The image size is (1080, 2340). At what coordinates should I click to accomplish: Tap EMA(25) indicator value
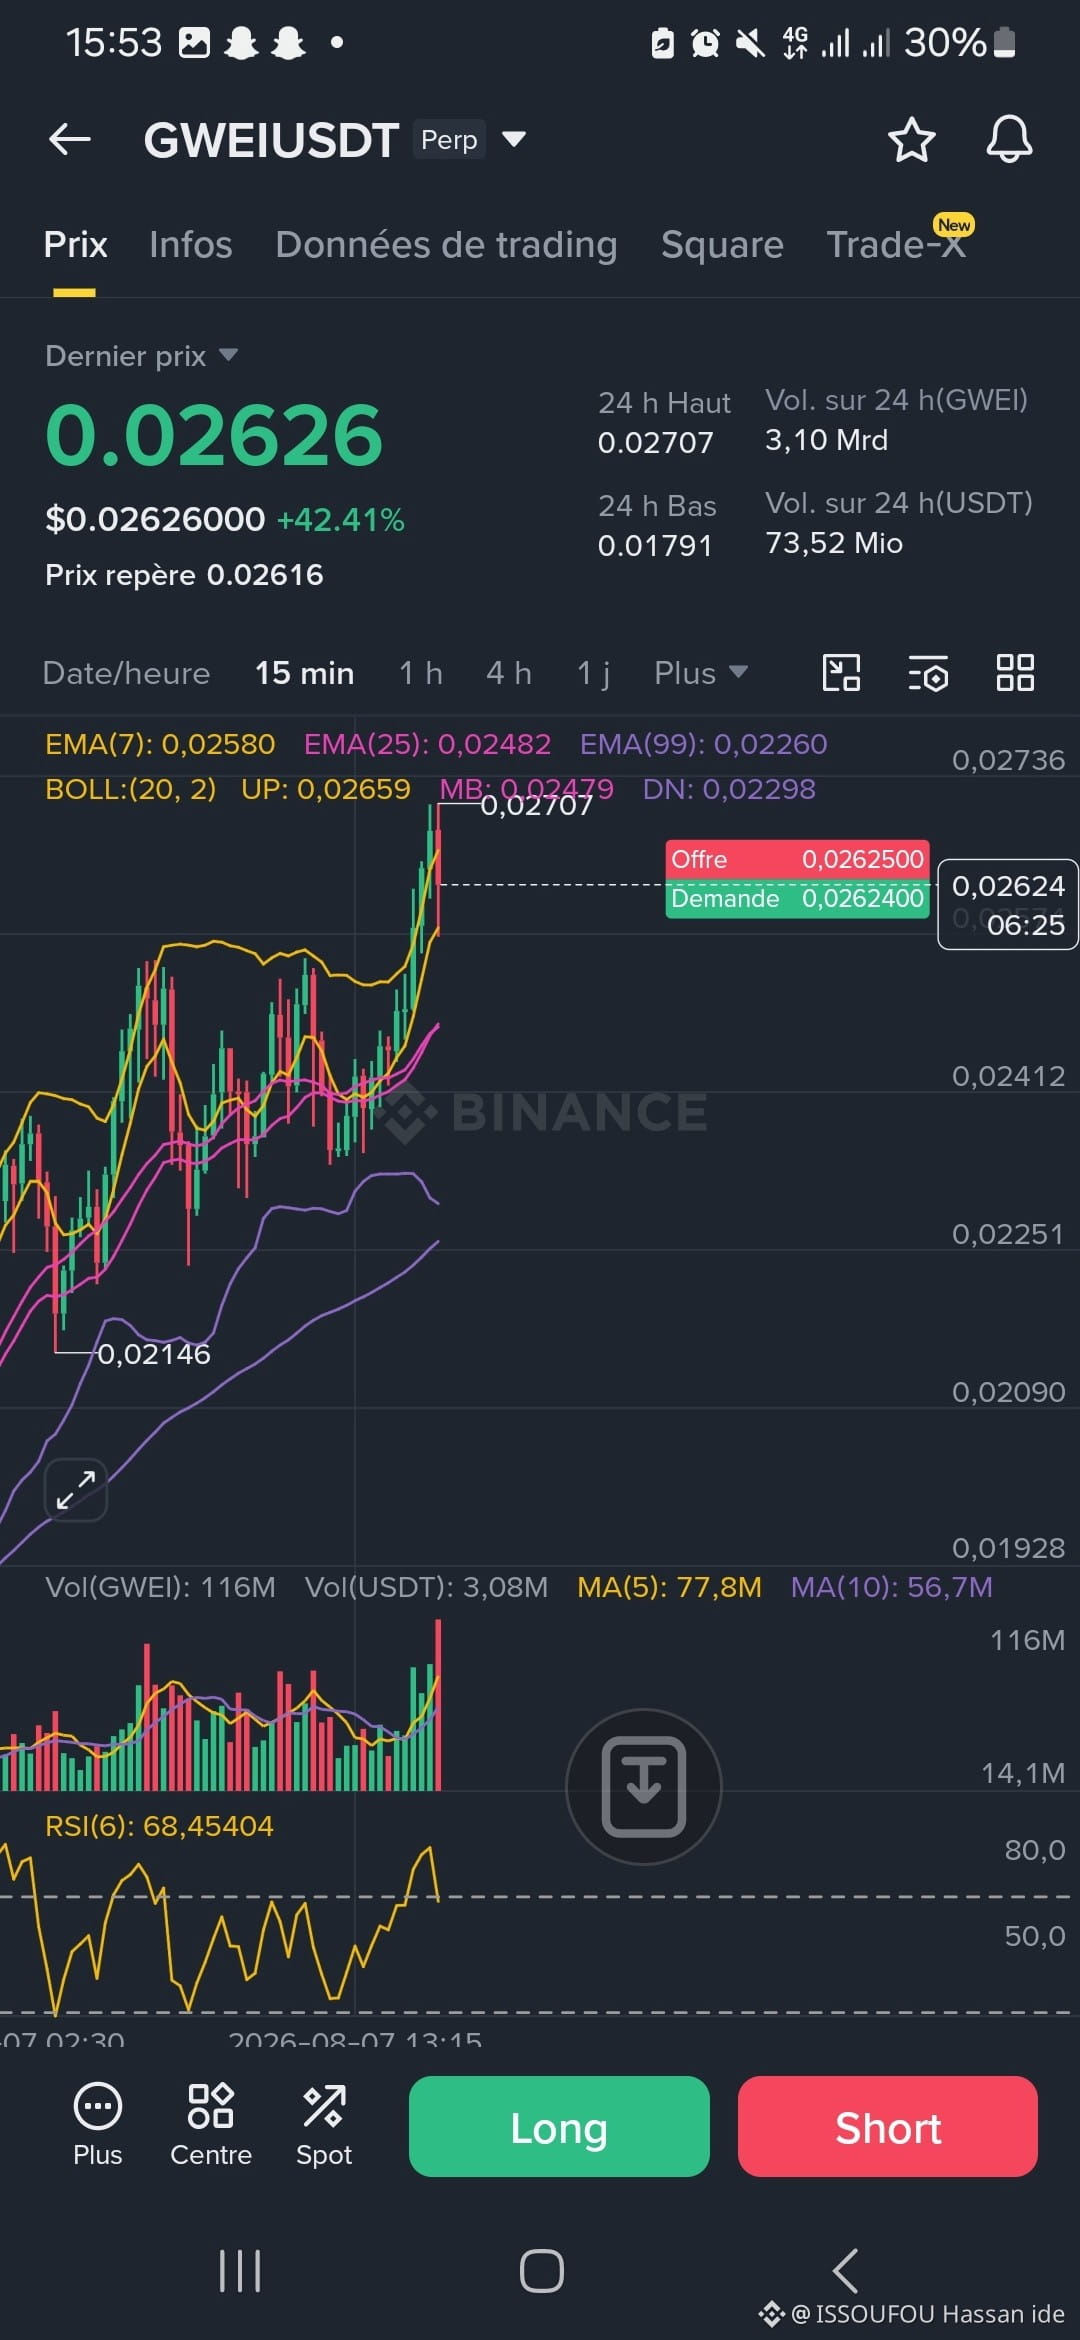click(427, 744)
